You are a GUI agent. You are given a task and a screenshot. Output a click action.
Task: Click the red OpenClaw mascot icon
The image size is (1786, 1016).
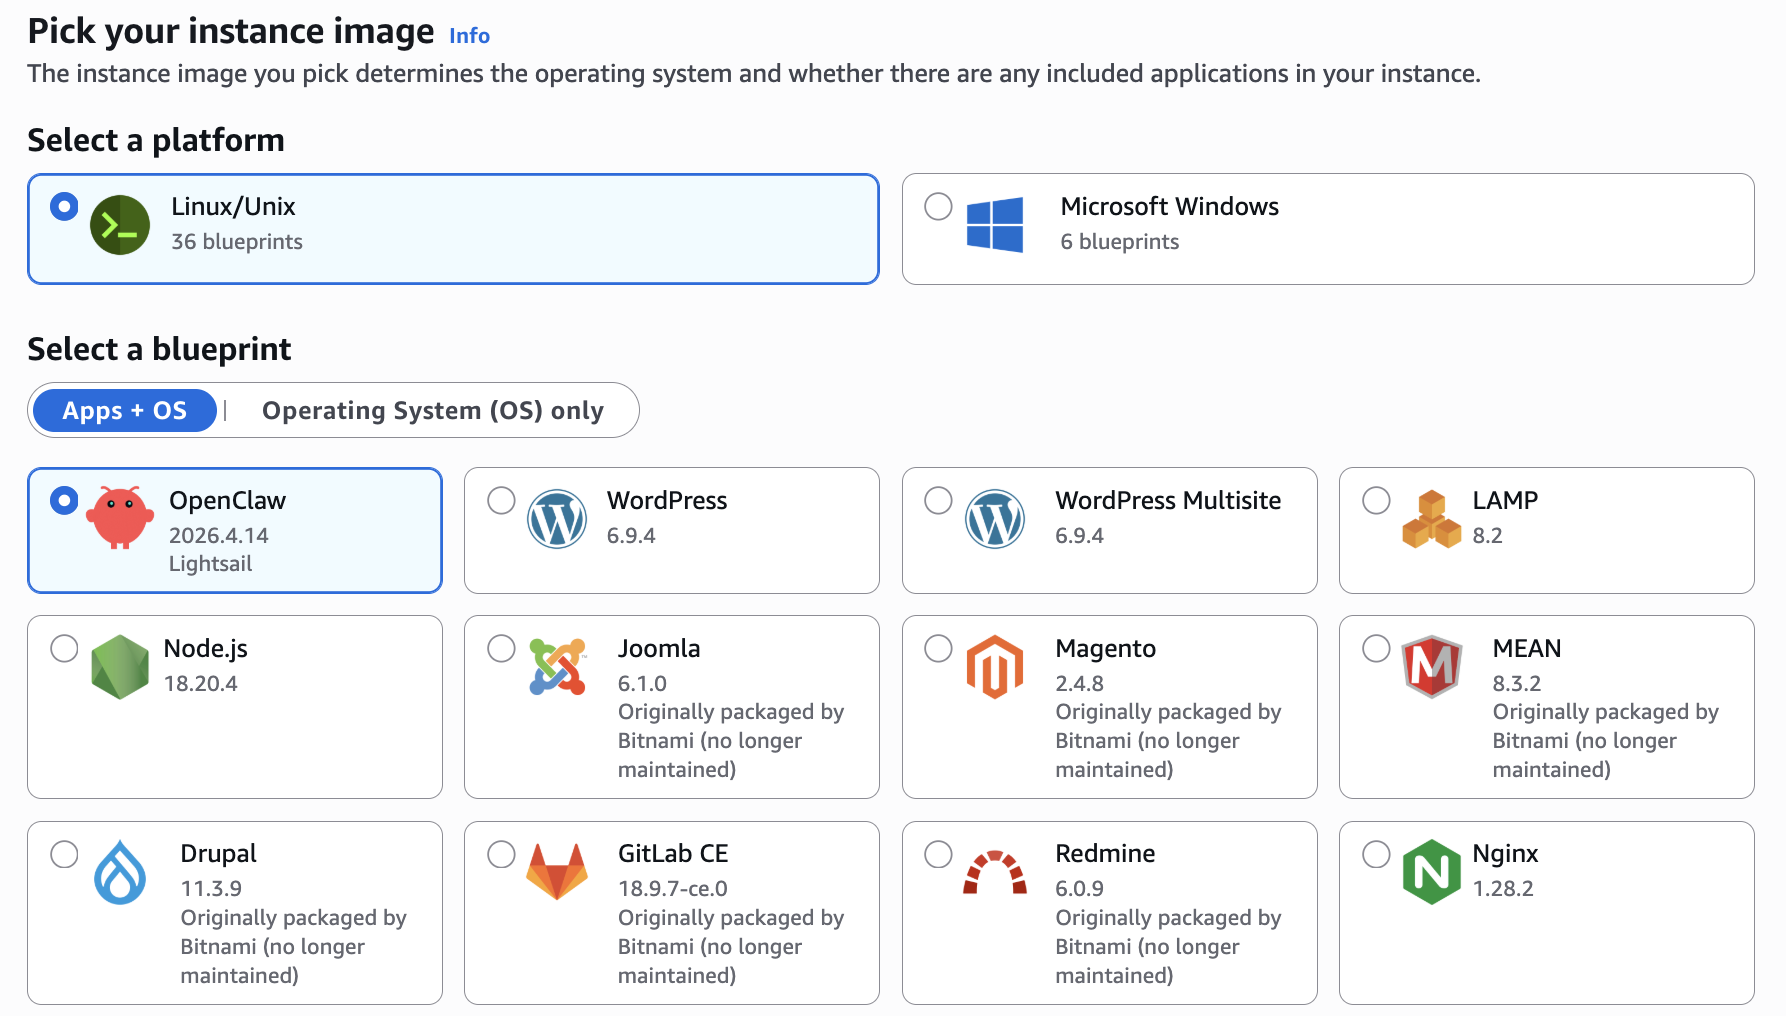point(120,517)
